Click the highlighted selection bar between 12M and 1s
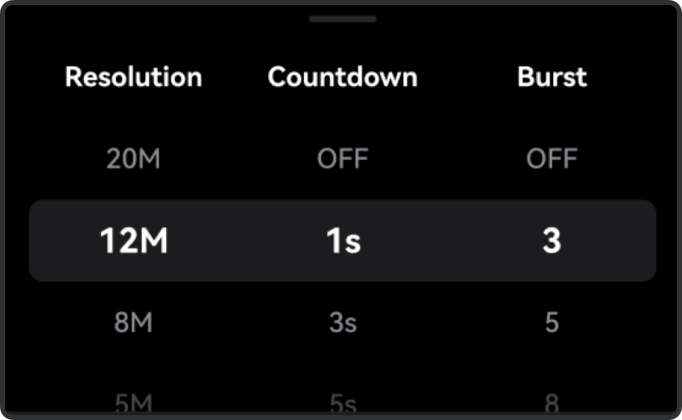The image size is (682, 420). 240,241
